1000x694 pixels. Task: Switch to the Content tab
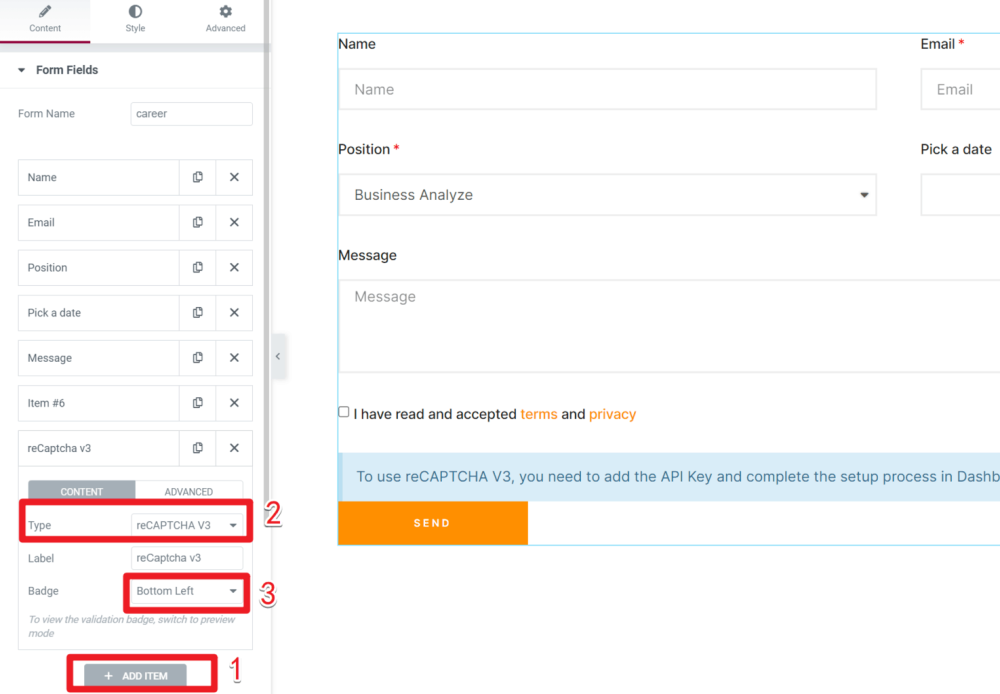45,20
